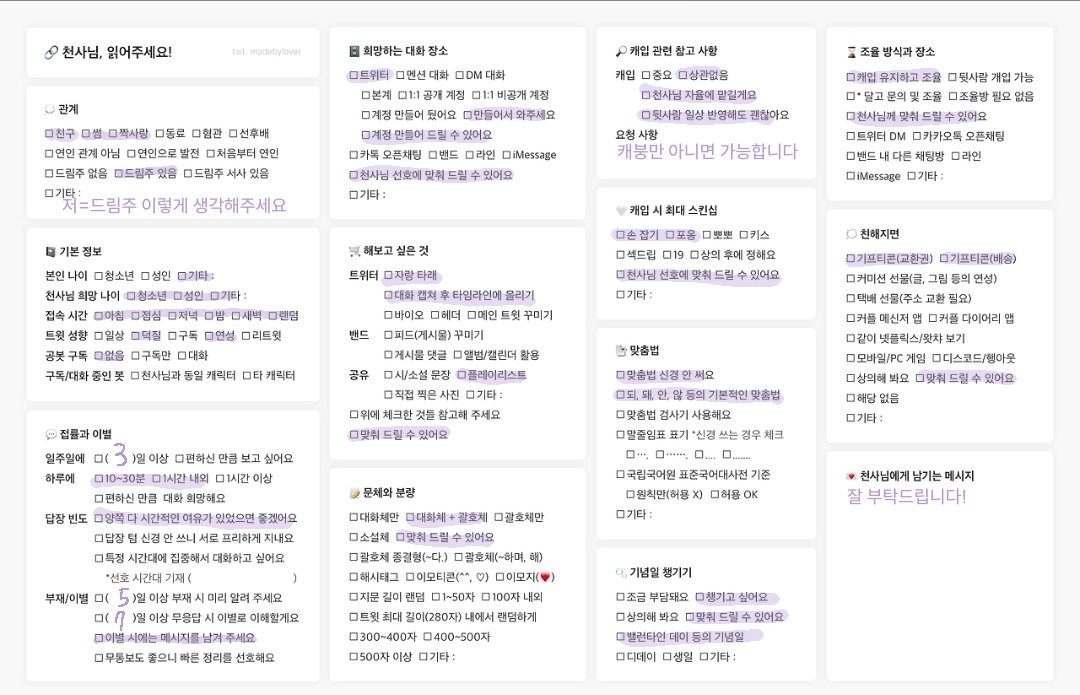
Task: Tick the "상관없음" checkbox in 캐입 row
Action: point(683,75)
